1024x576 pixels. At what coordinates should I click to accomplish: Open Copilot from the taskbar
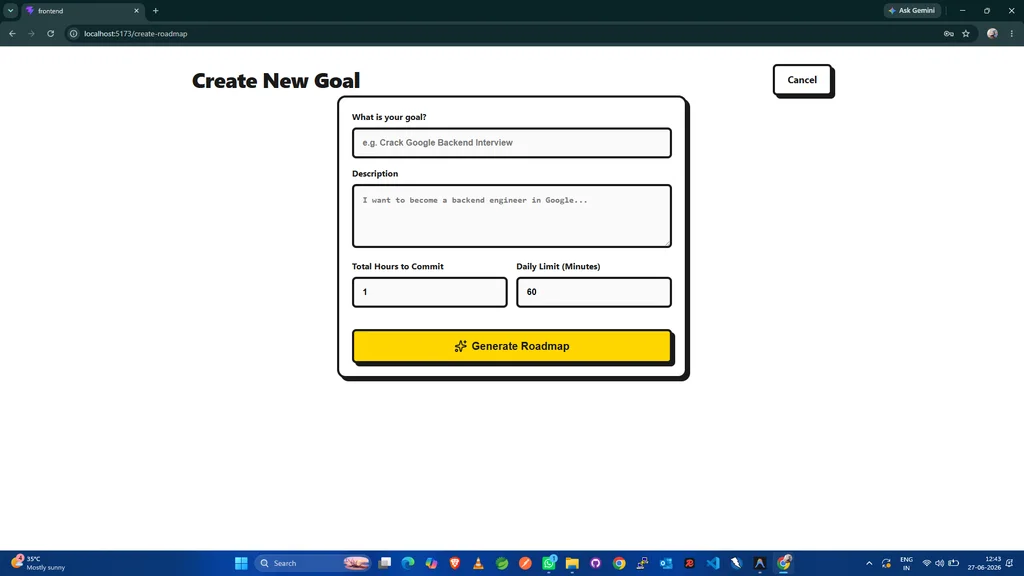(432, 563)
